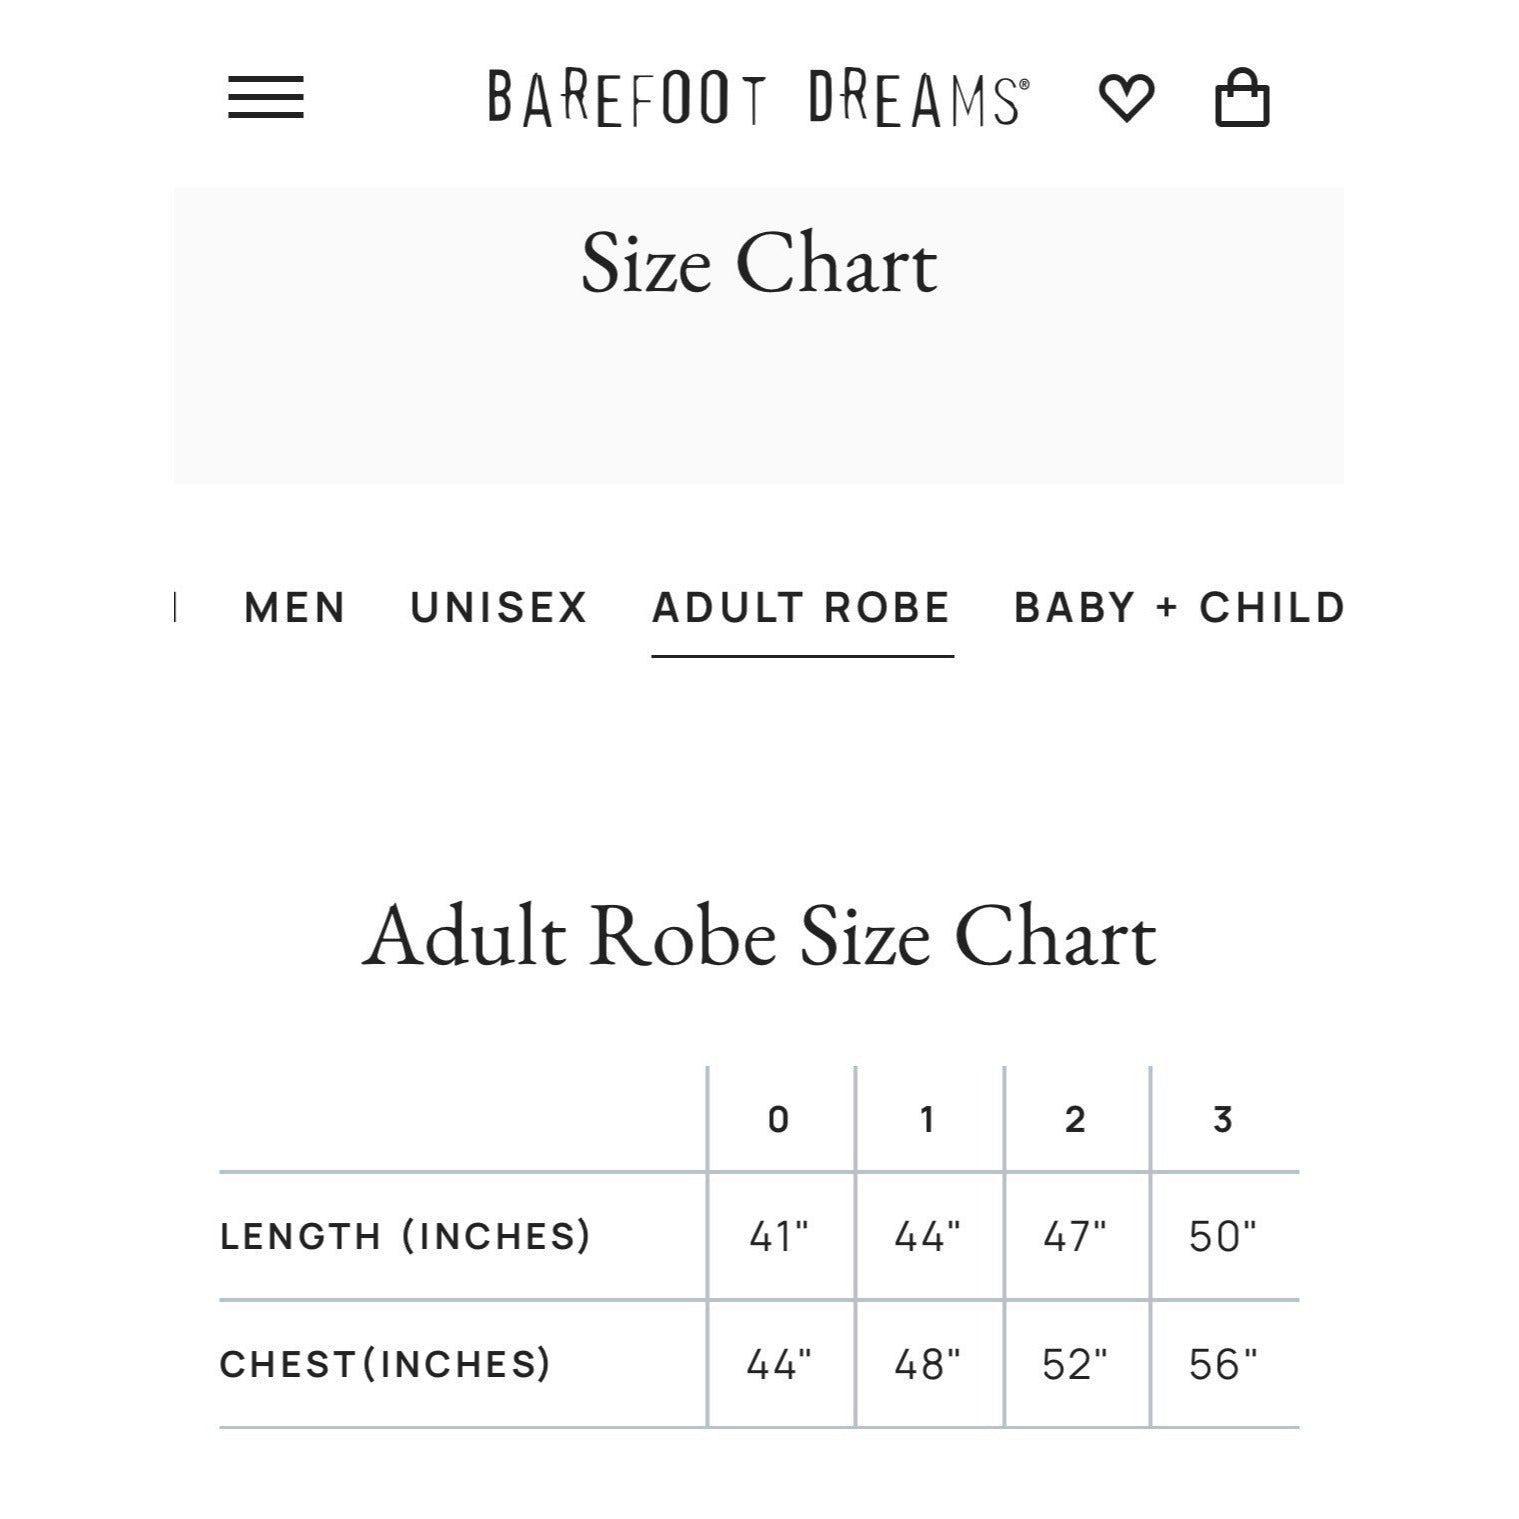1519x1519 pixels.
Task: Click the size 0 column header
Action: (779, 1120)
